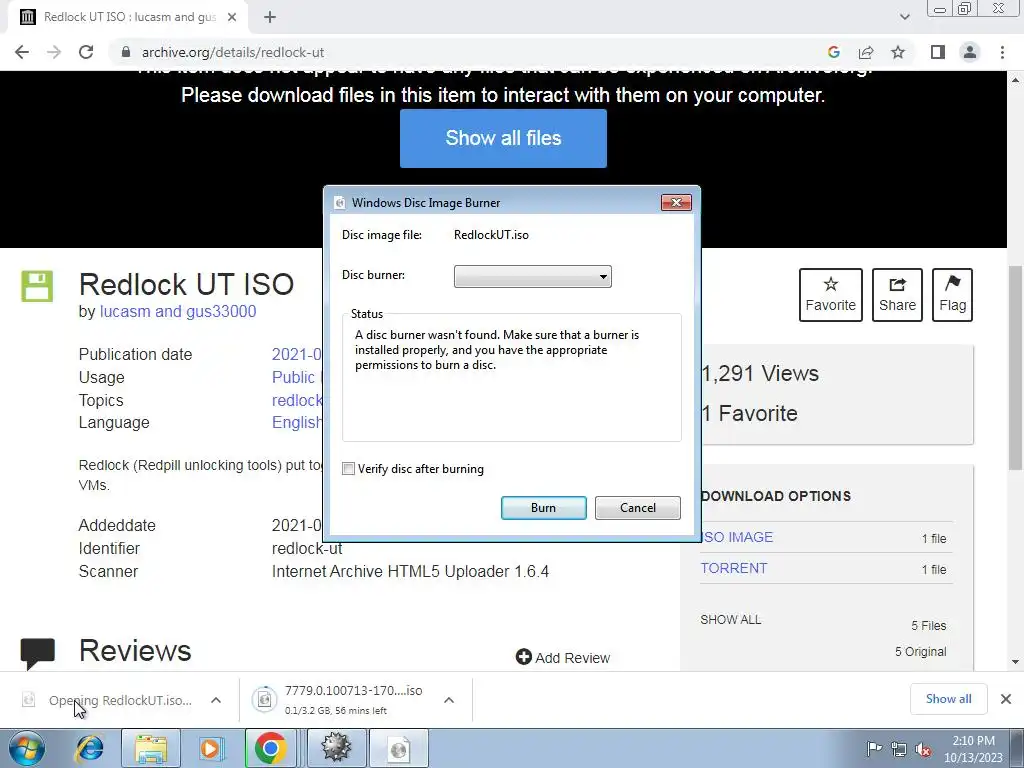Viewport: 1024px width, 768px height.
Task: Click the 1,291 Views text
Action: tap(760, 373)
